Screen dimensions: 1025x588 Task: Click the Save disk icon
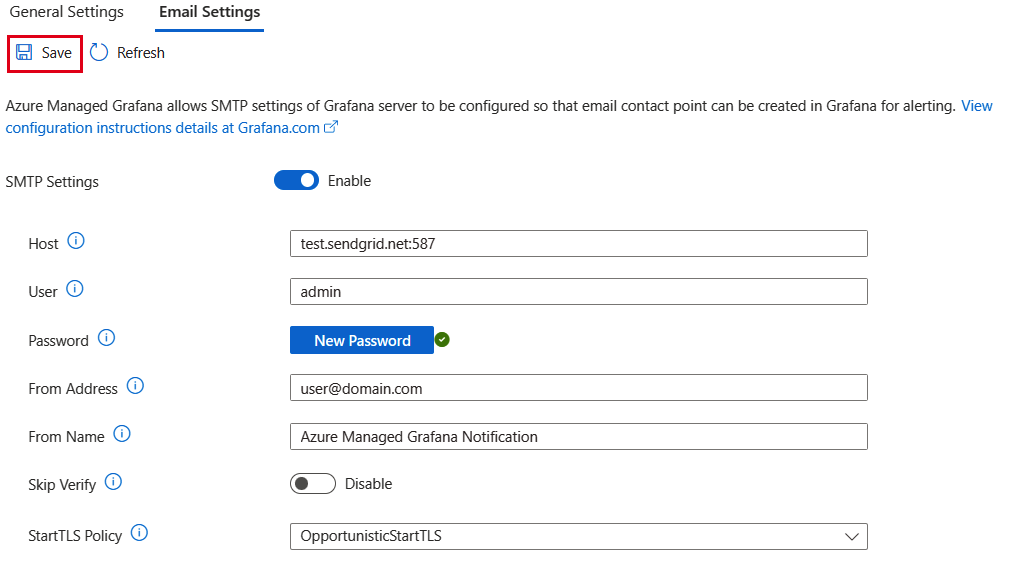click(20, 53)
